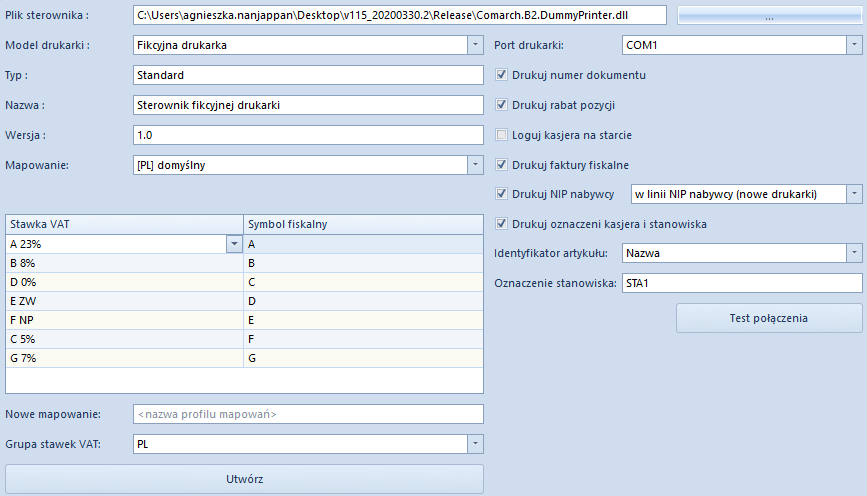Uncheck Drukuj faktury fiskalne
This screenshot has width=867, height=496.
coord(501,164)
